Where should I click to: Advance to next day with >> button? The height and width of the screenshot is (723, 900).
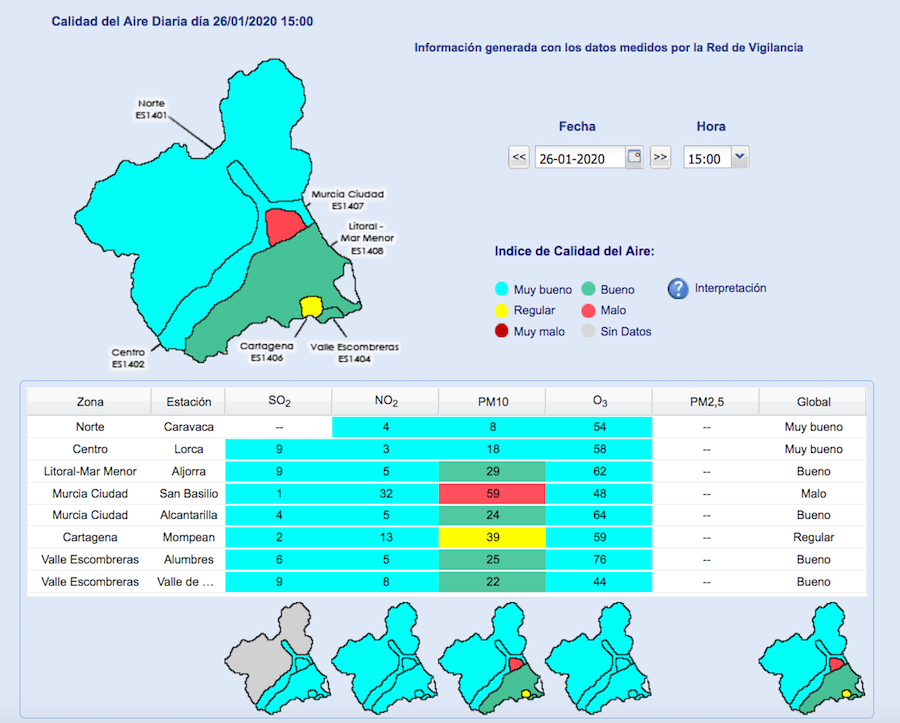(x=660, y=158)
